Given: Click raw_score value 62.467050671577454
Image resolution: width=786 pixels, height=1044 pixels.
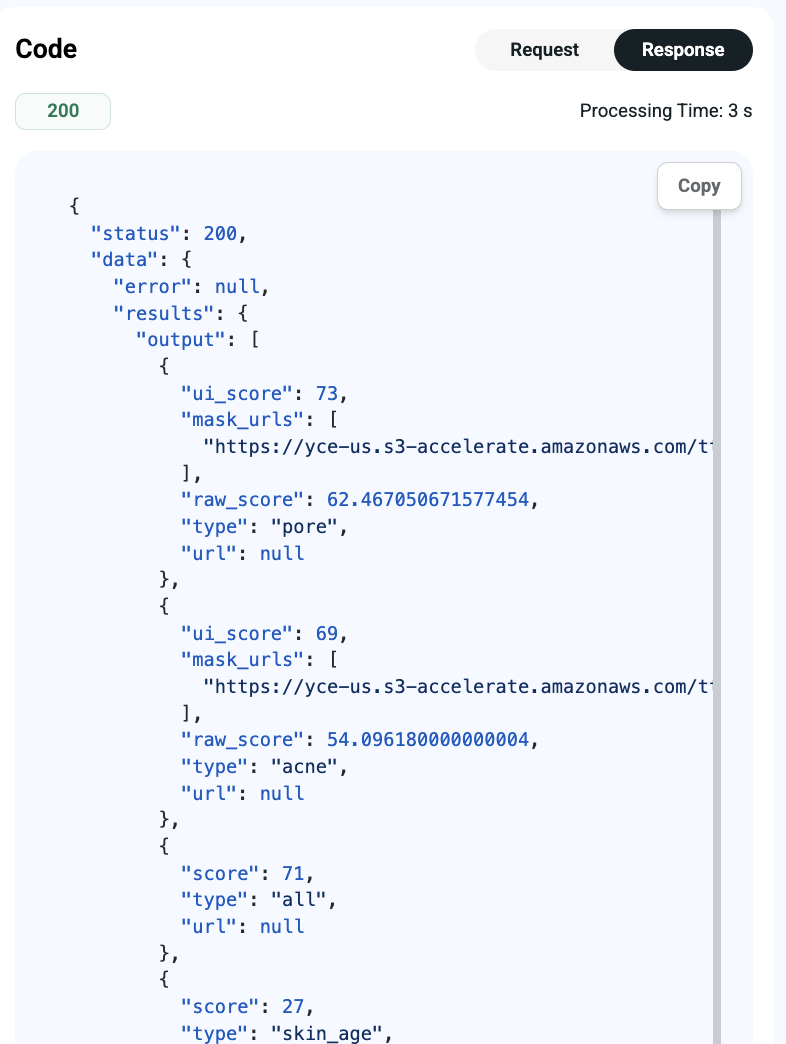Looking at the screenshot, I should click(427, 500).
